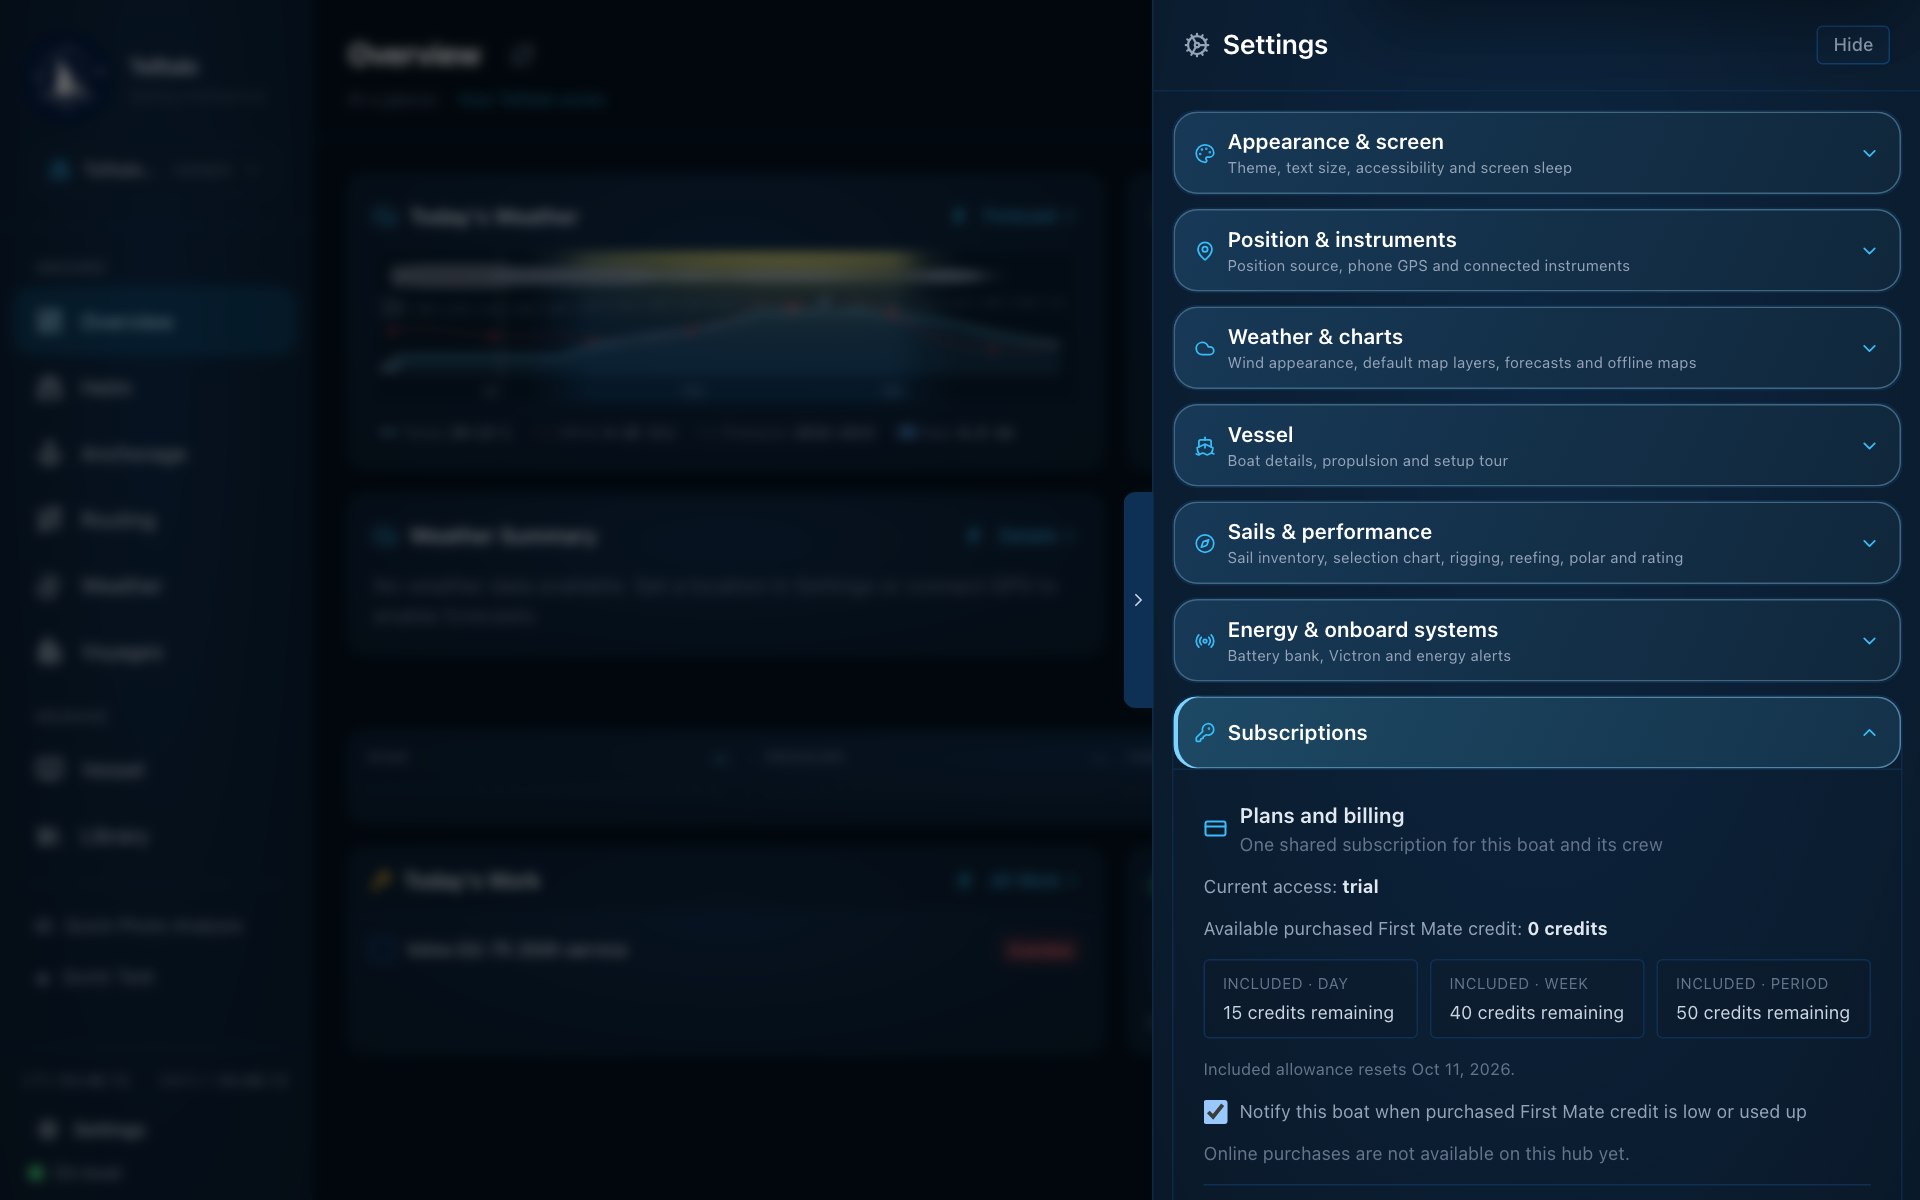Expand Energy & onboard systems chevron

click(1869, 641)
